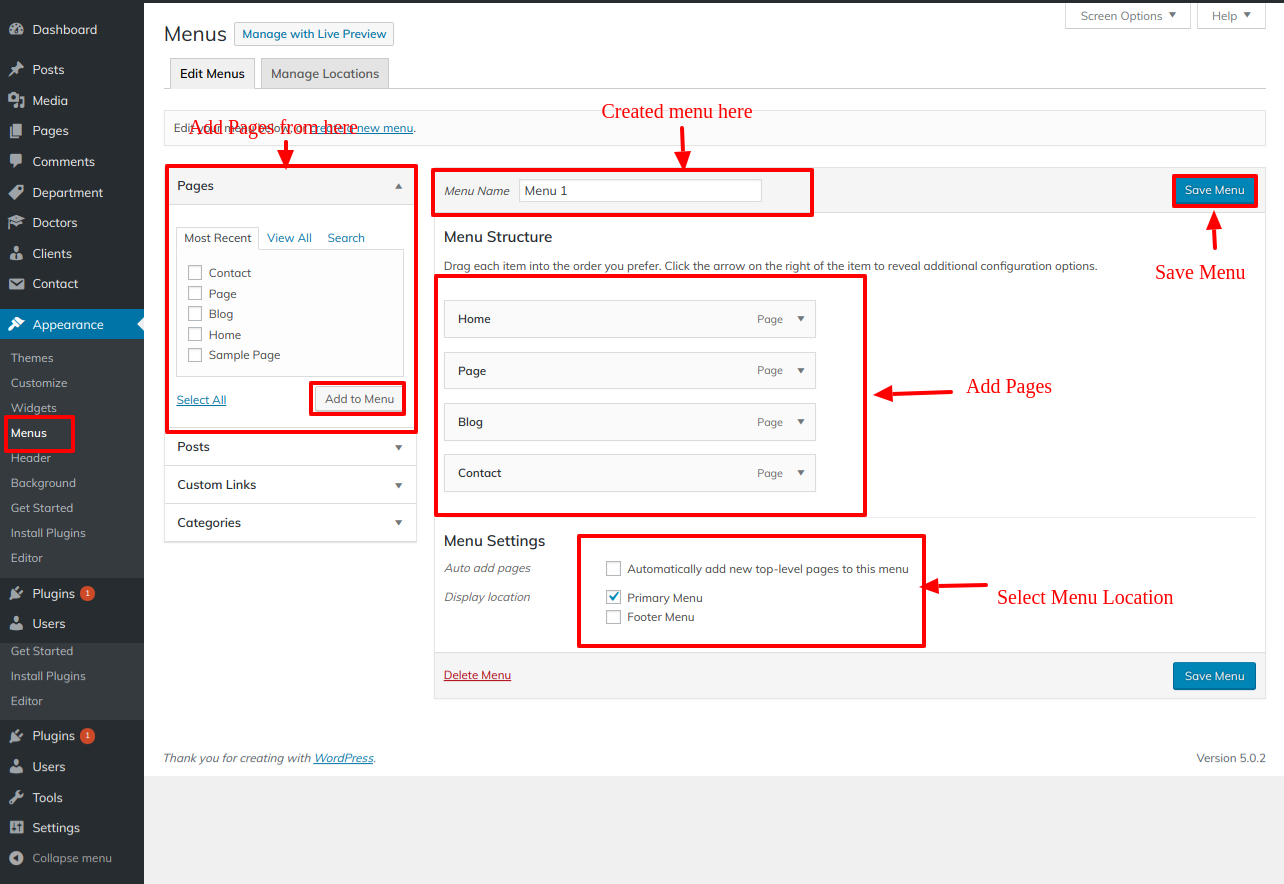Open the View All pages tab
This screenshot has height=884, width=1284.
(289, 238)
